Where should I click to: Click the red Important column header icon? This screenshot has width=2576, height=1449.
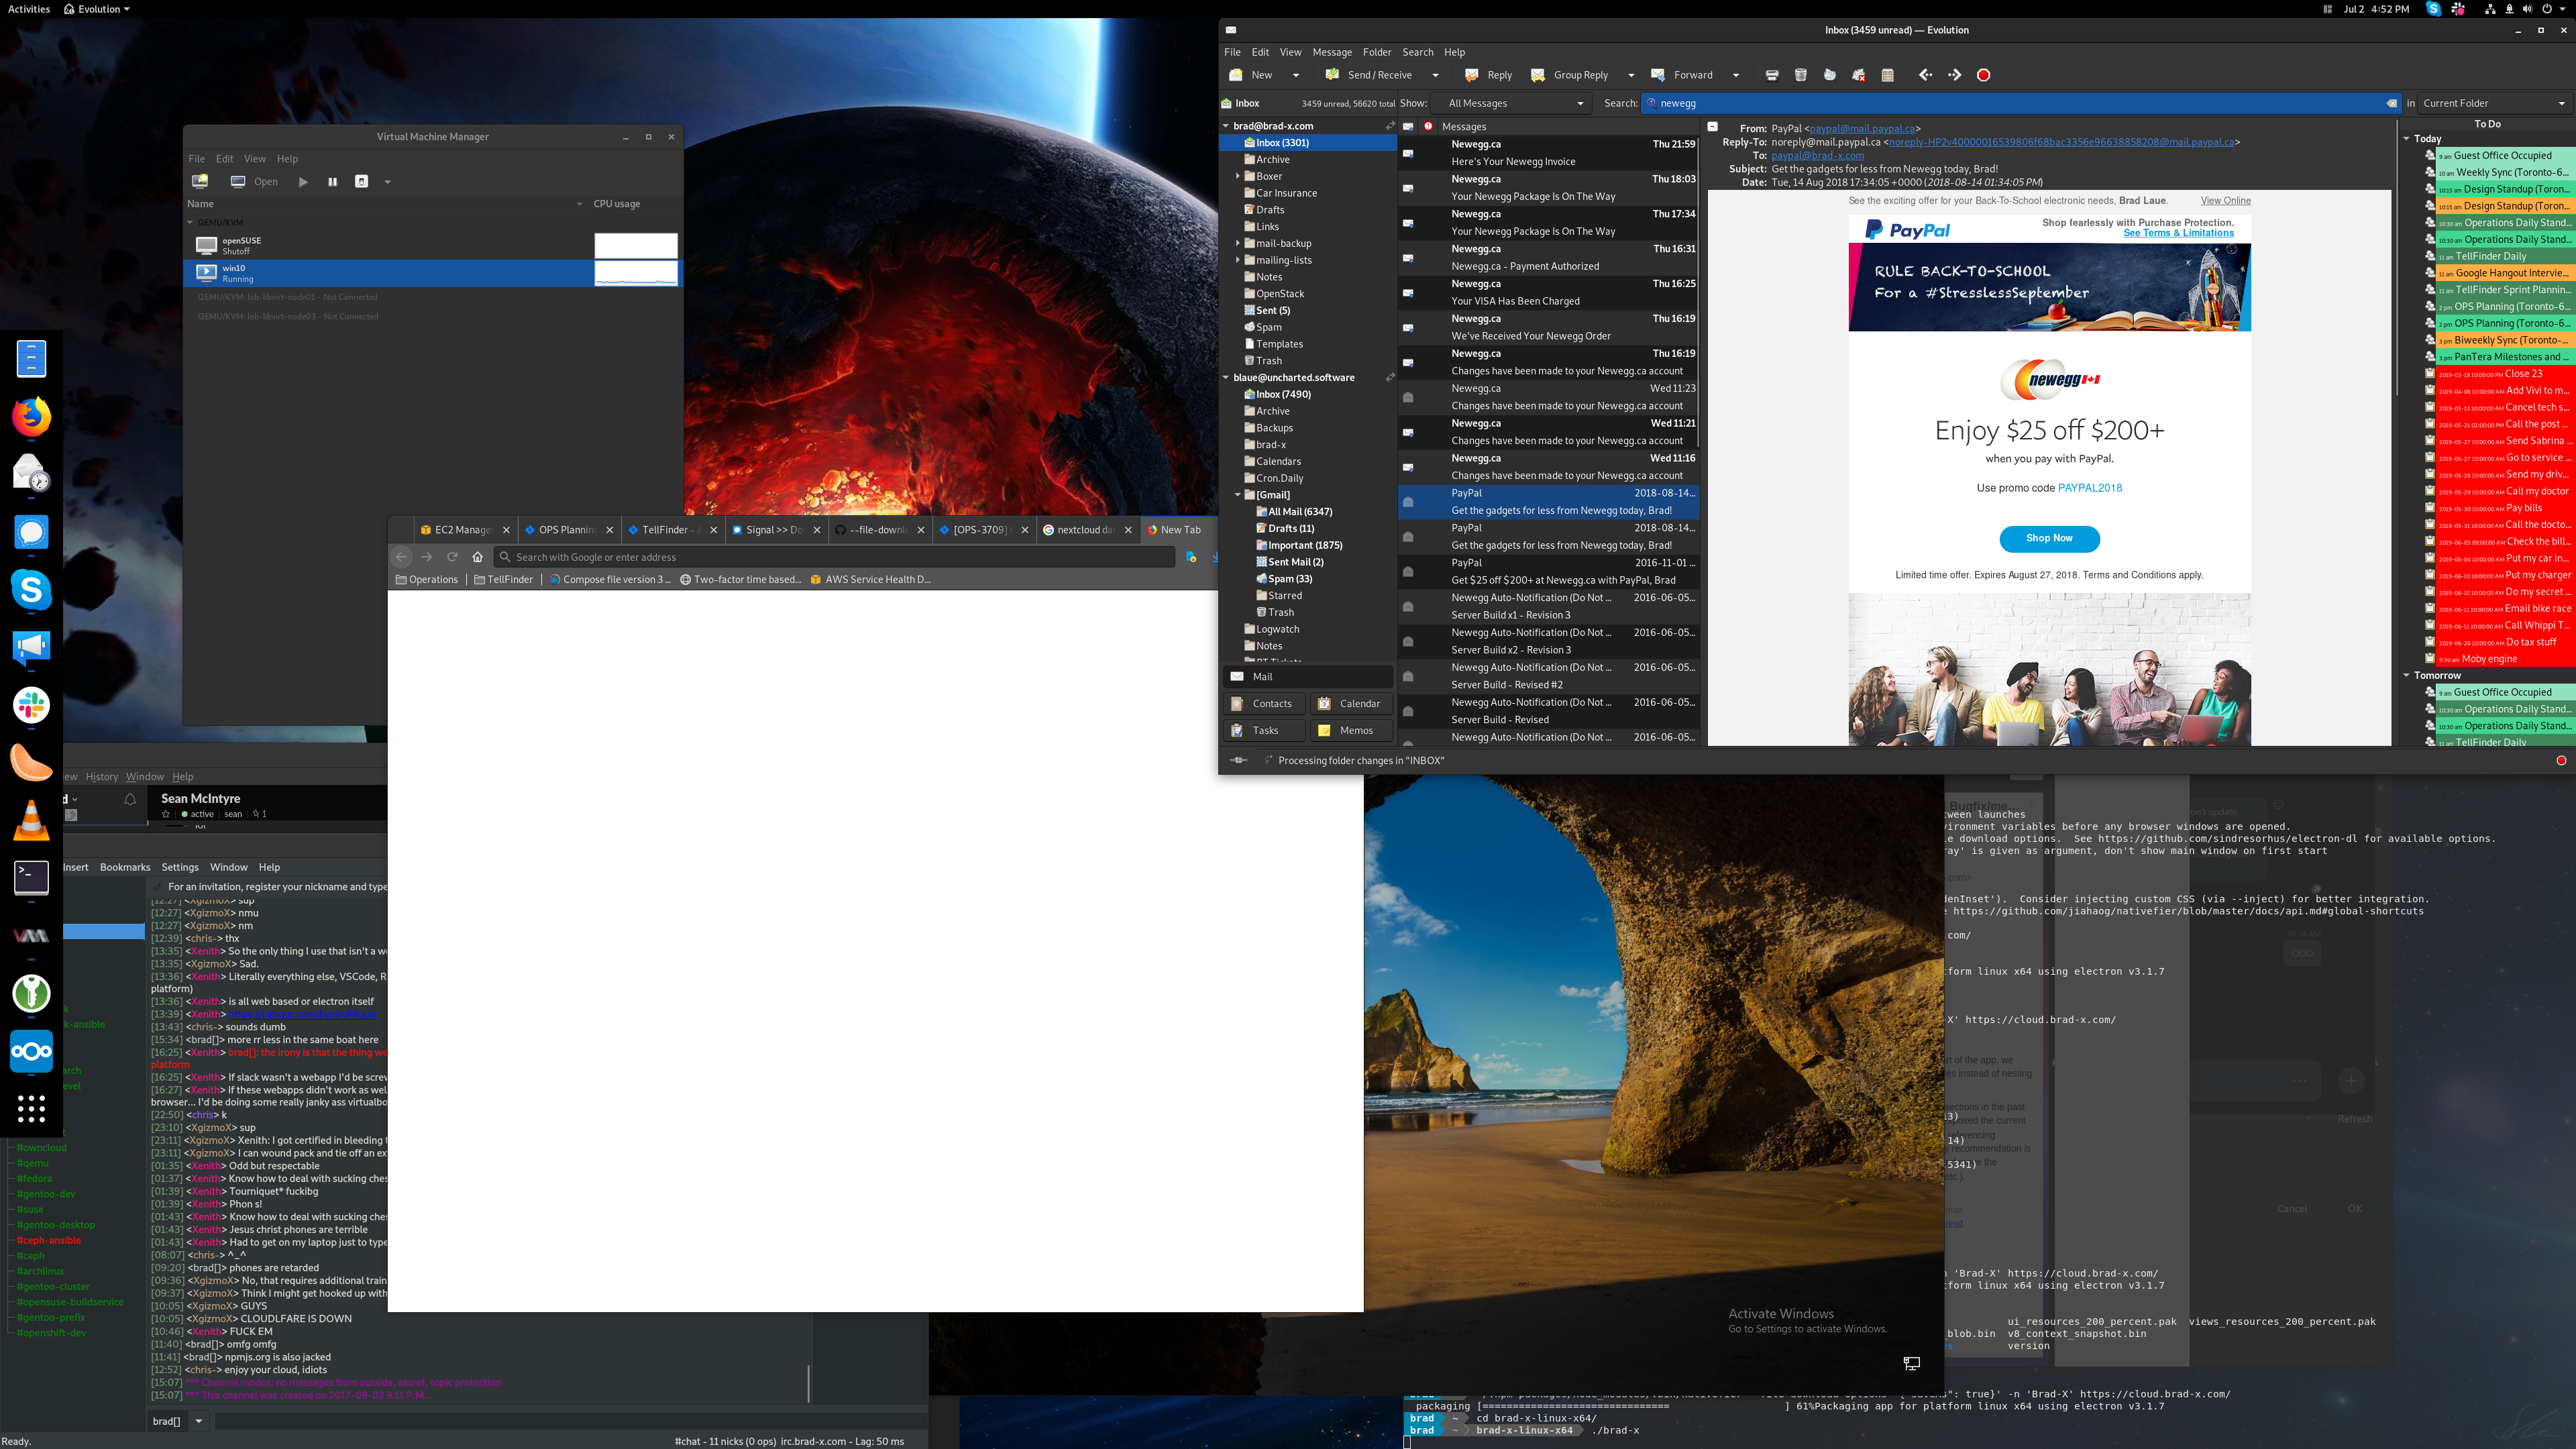(x=1428, y=127)
